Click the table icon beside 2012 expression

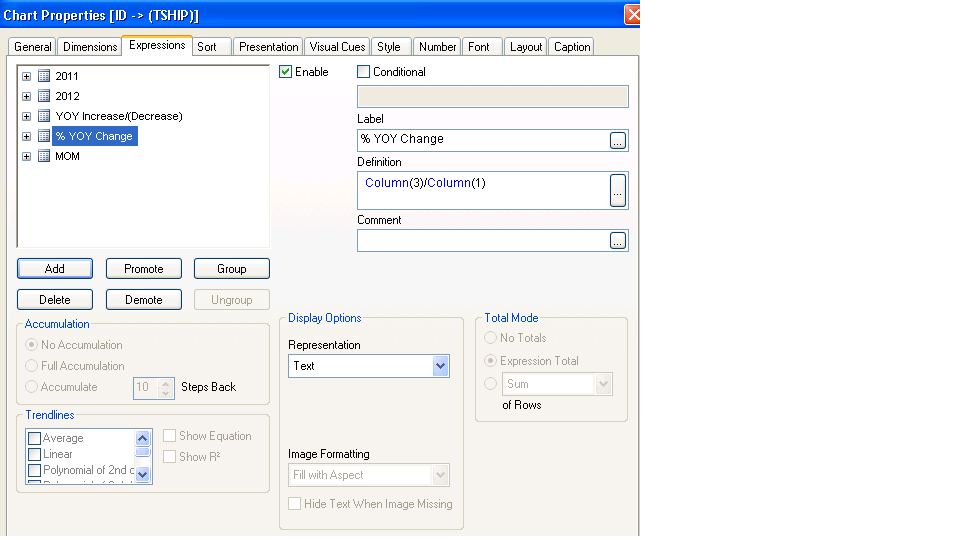pyautogui.click(x=44, y=96)
